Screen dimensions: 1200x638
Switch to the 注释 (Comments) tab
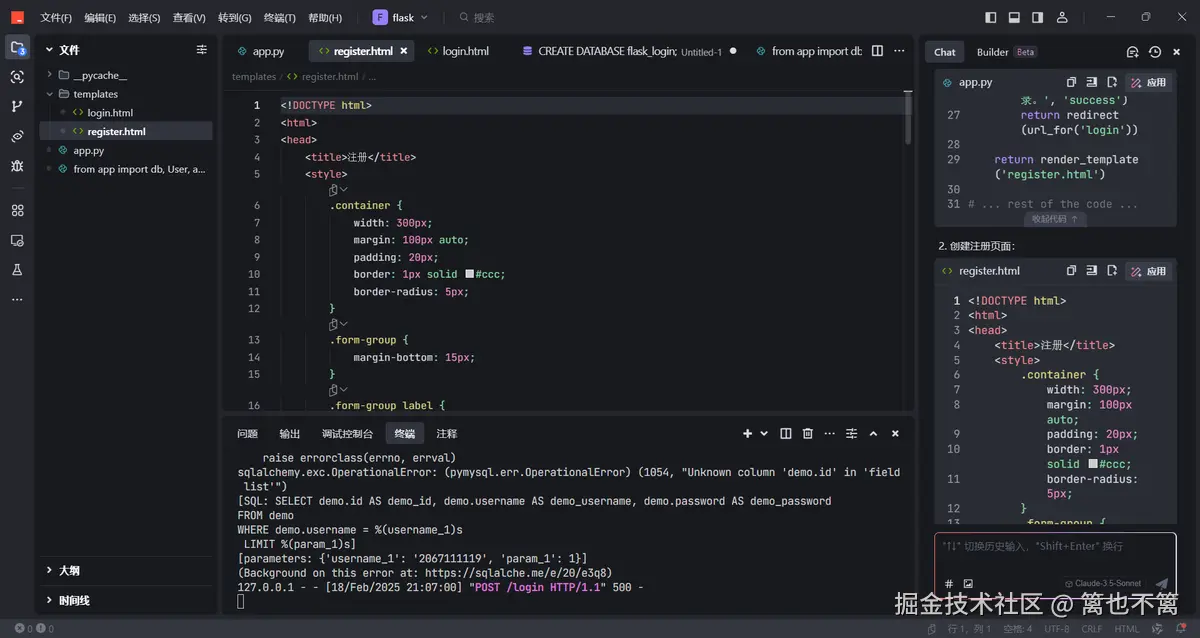click(446, 434)
